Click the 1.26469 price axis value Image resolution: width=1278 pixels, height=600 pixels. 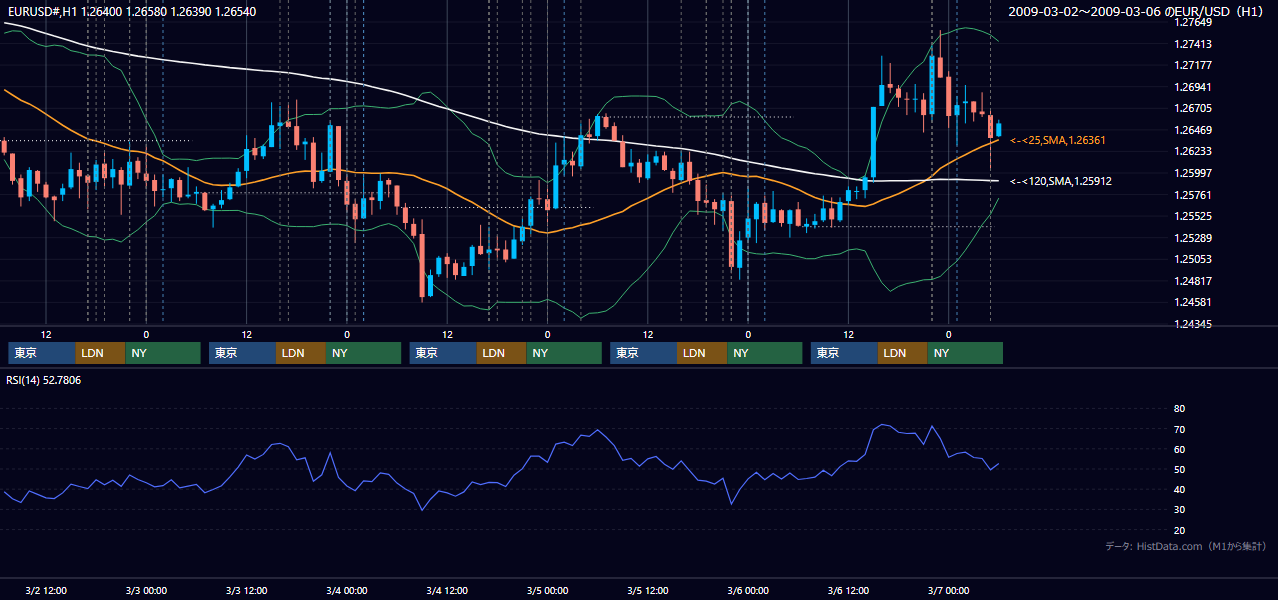coord(1193,130)
